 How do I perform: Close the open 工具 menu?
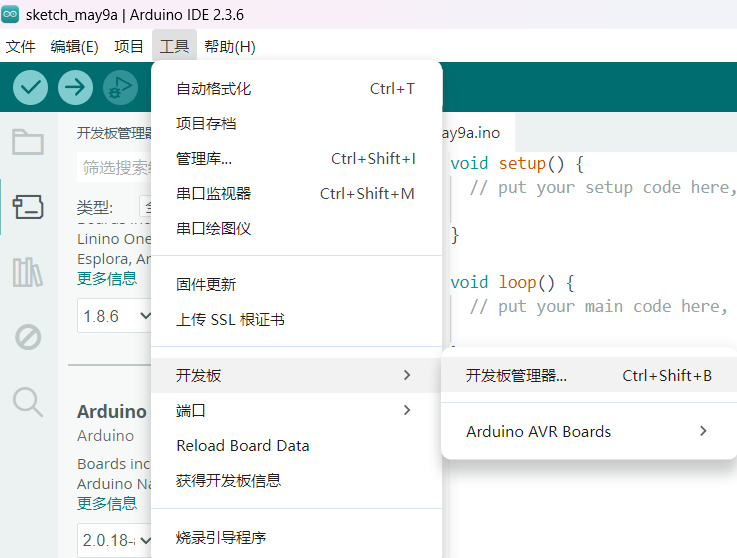click(174, 47)
